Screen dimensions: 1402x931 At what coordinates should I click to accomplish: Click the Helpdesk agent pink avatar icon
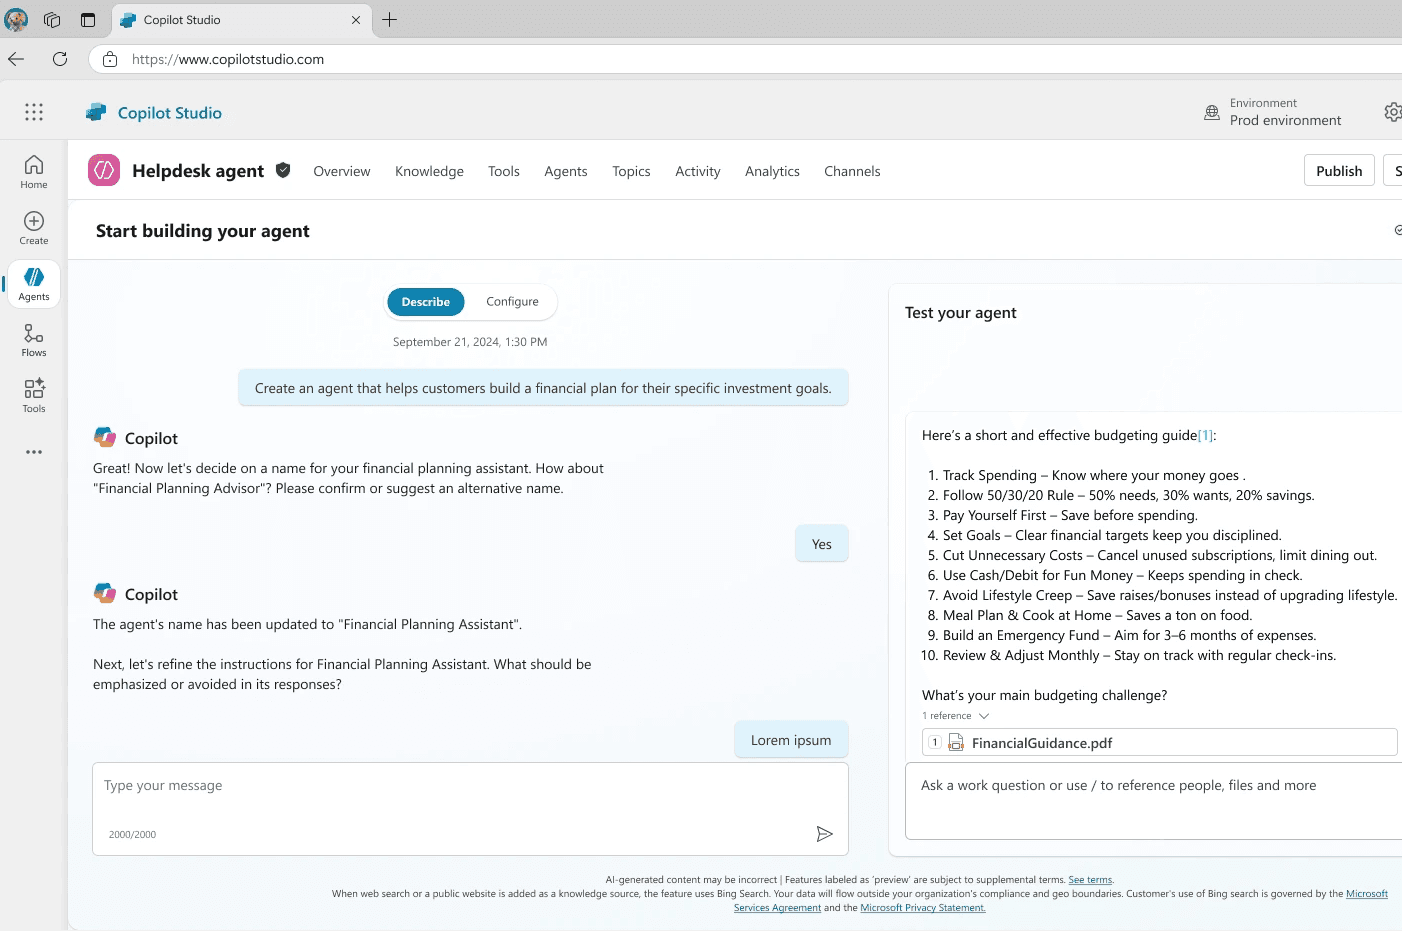point(104,170)
